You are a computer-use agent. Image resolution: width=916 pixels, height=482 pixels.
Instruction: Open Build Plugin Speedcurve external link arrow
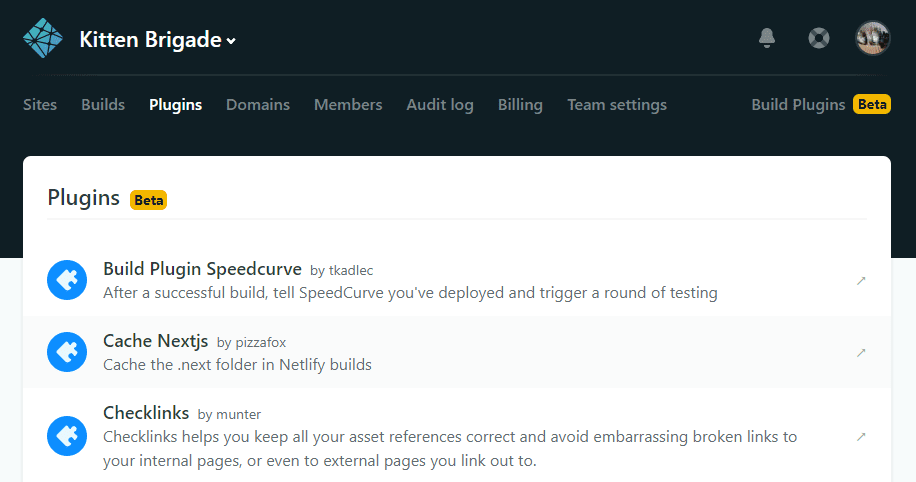click(x=861, y=281)
